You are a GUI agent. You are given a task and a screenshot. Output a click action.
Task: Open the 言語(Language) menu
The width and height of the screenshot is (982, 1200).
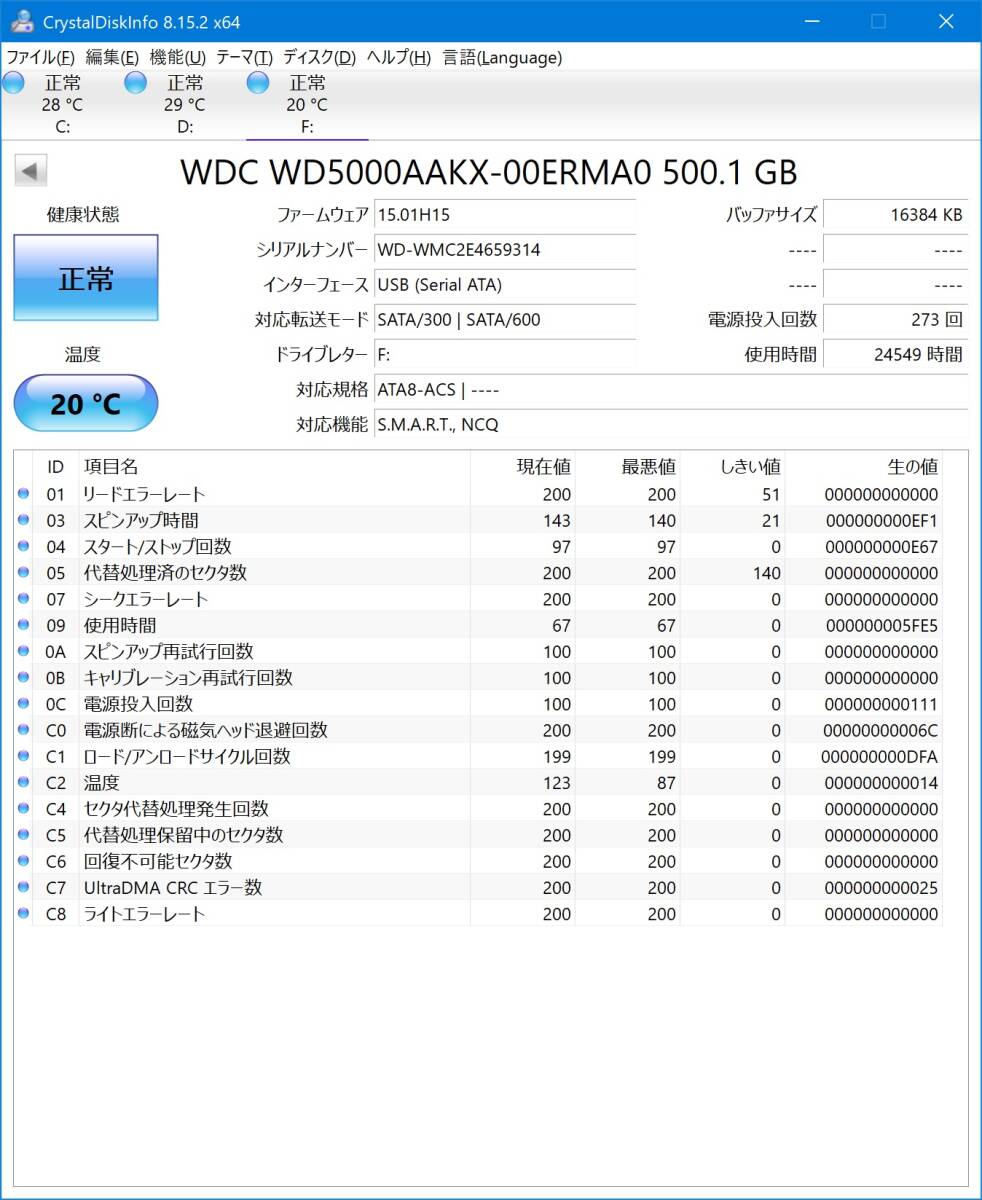[502, 58]
